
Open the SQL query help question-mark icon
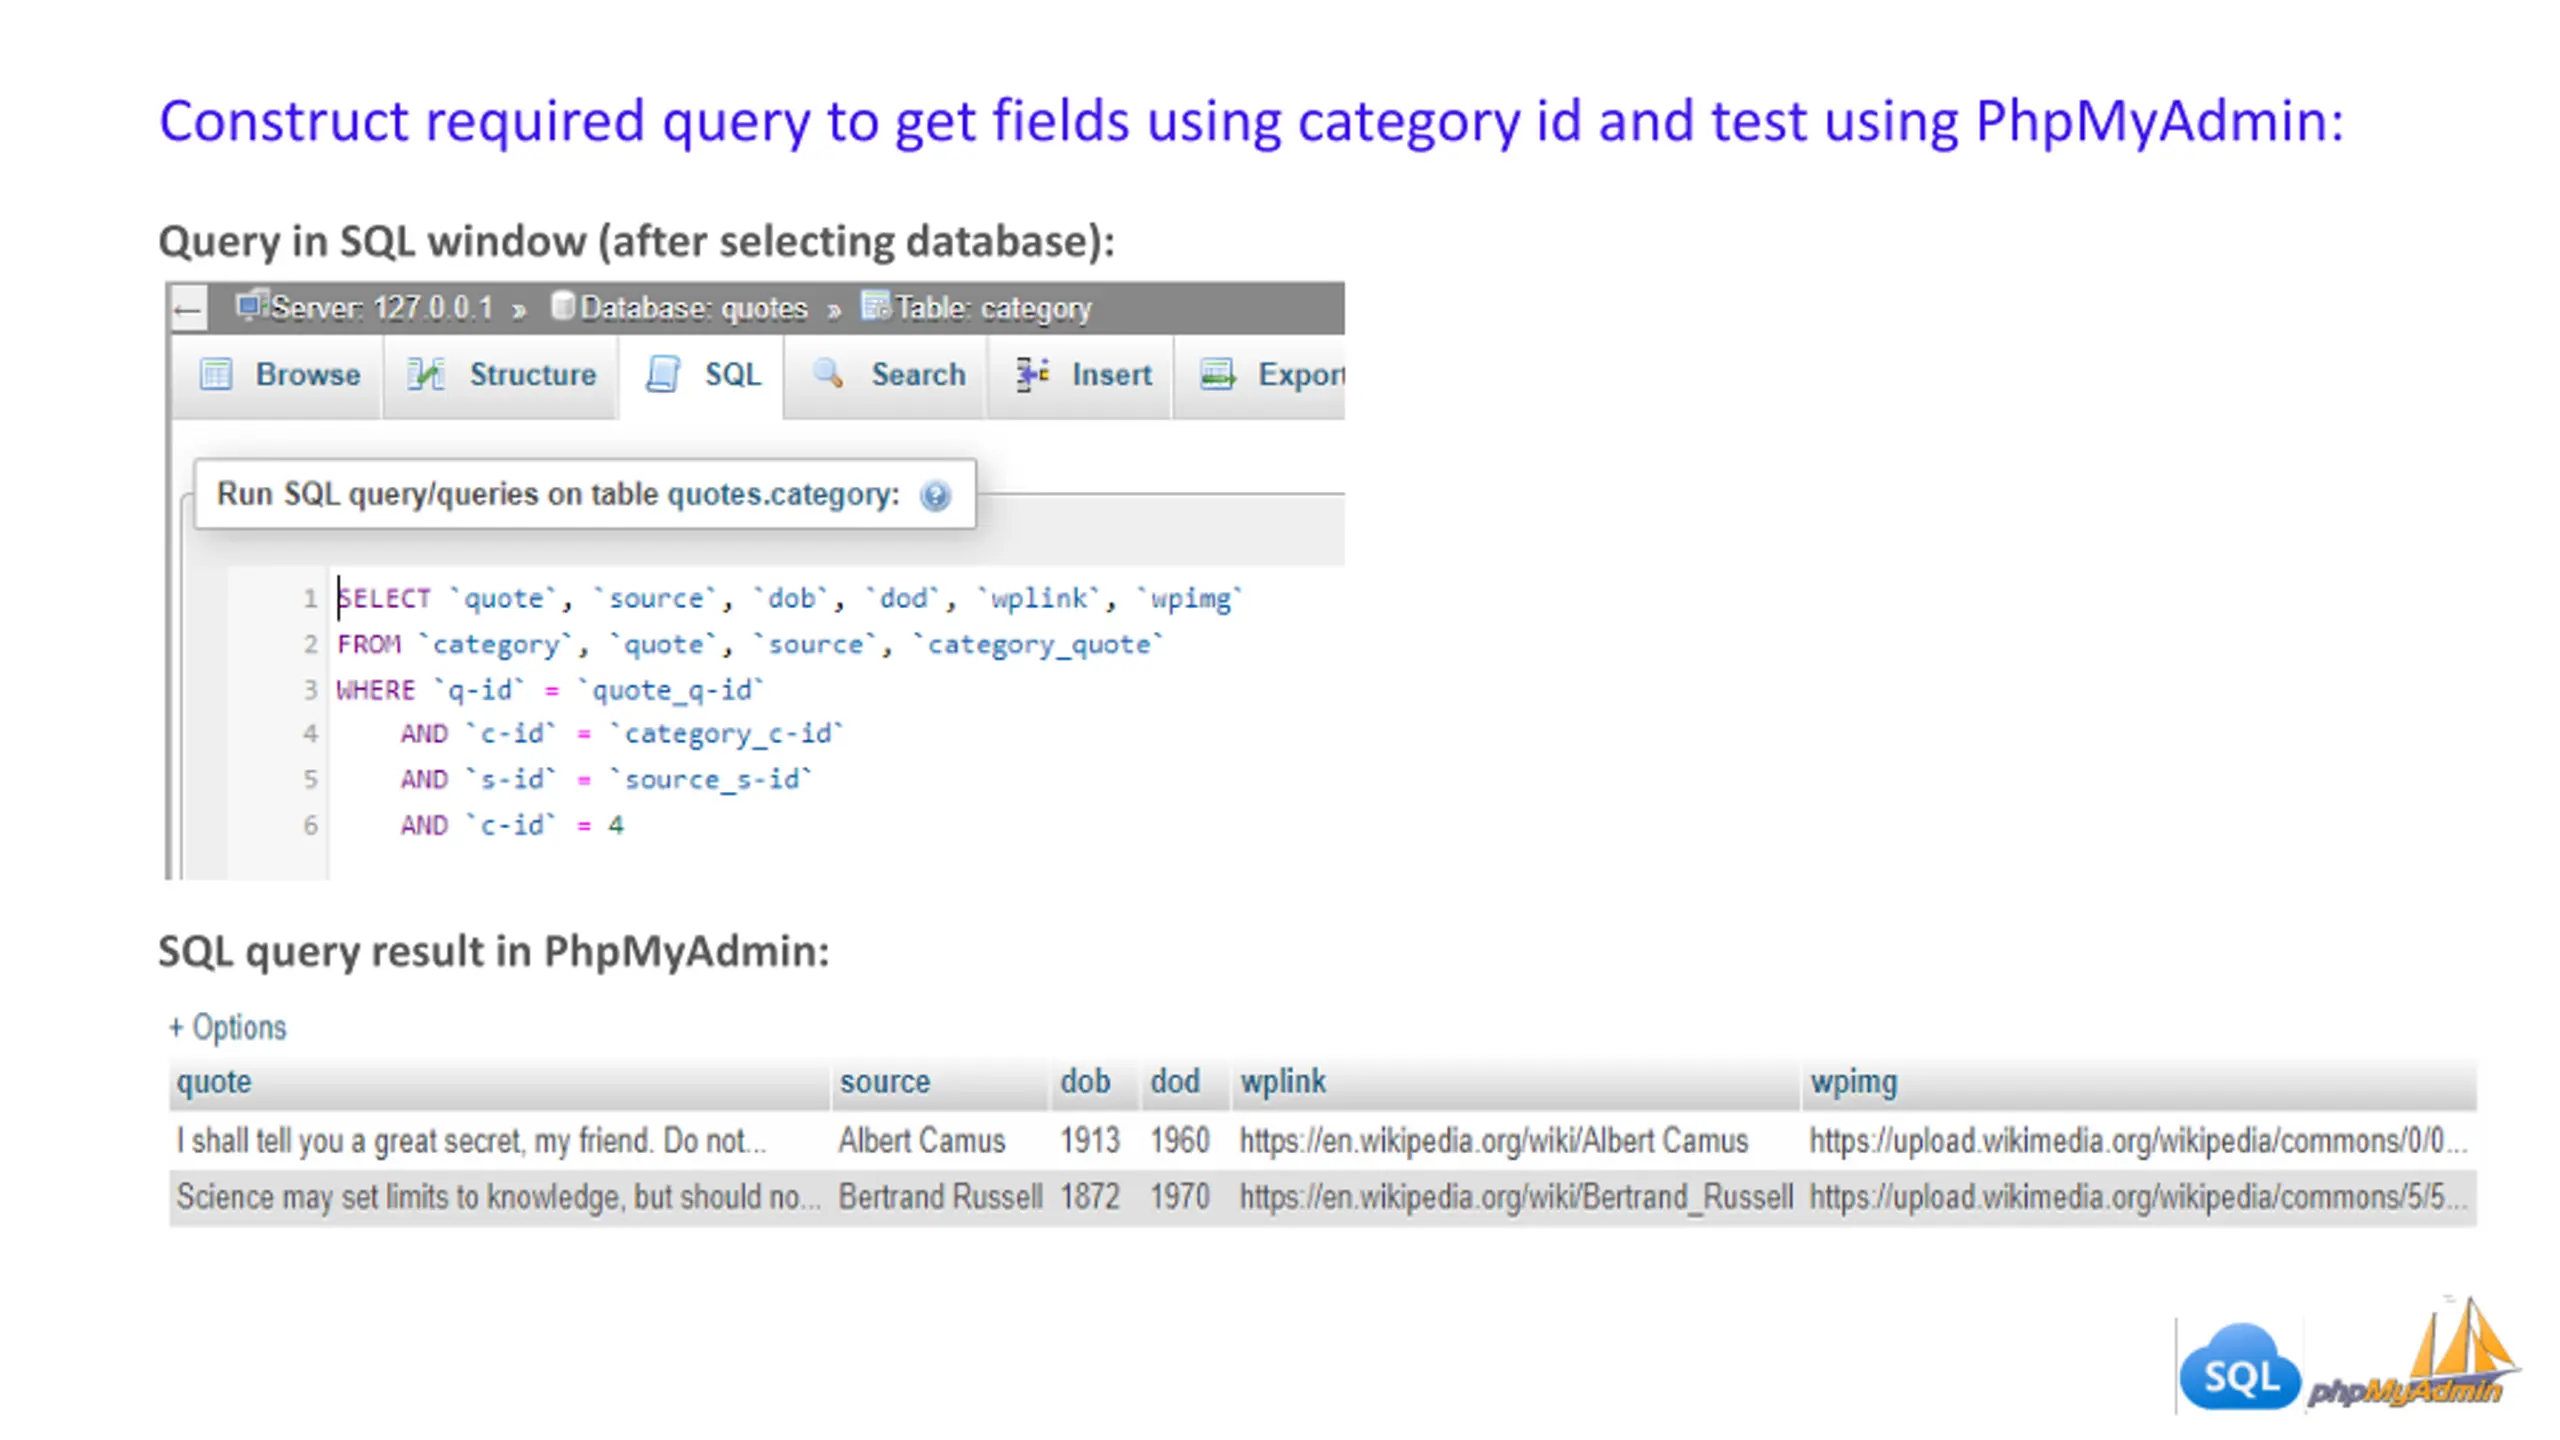935,495
